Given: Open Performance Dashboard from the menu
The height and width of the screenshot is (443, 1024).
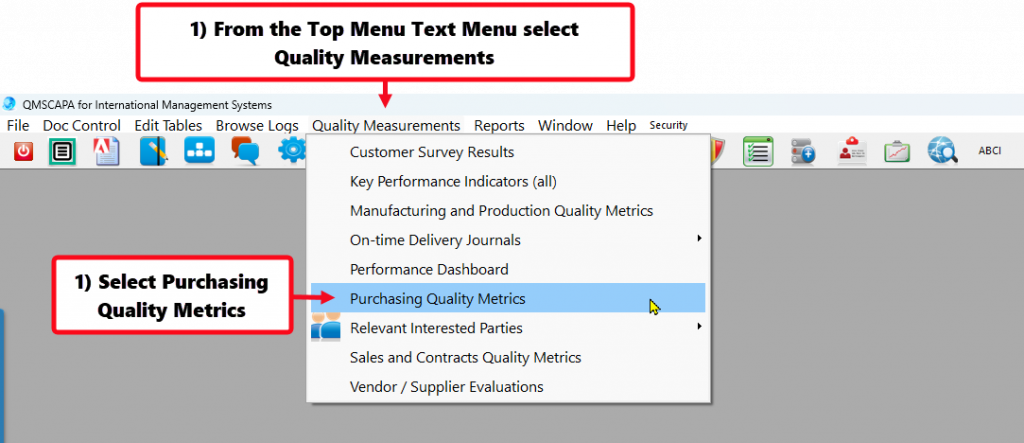Looking at the screenshot, I should point(429,269).
